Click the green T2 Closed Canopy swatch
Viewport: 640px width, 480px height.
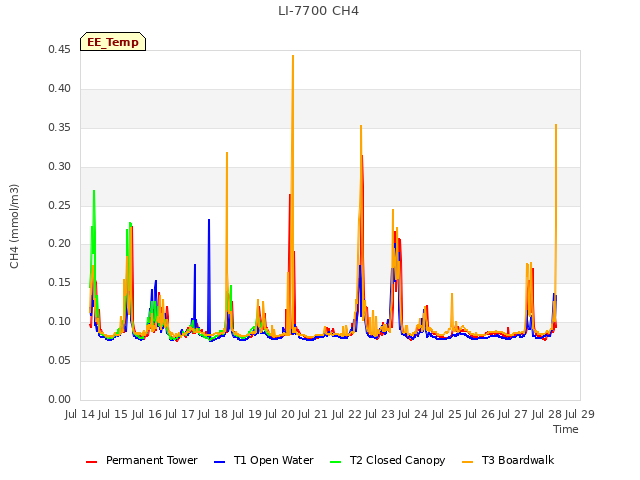(336, 462)
